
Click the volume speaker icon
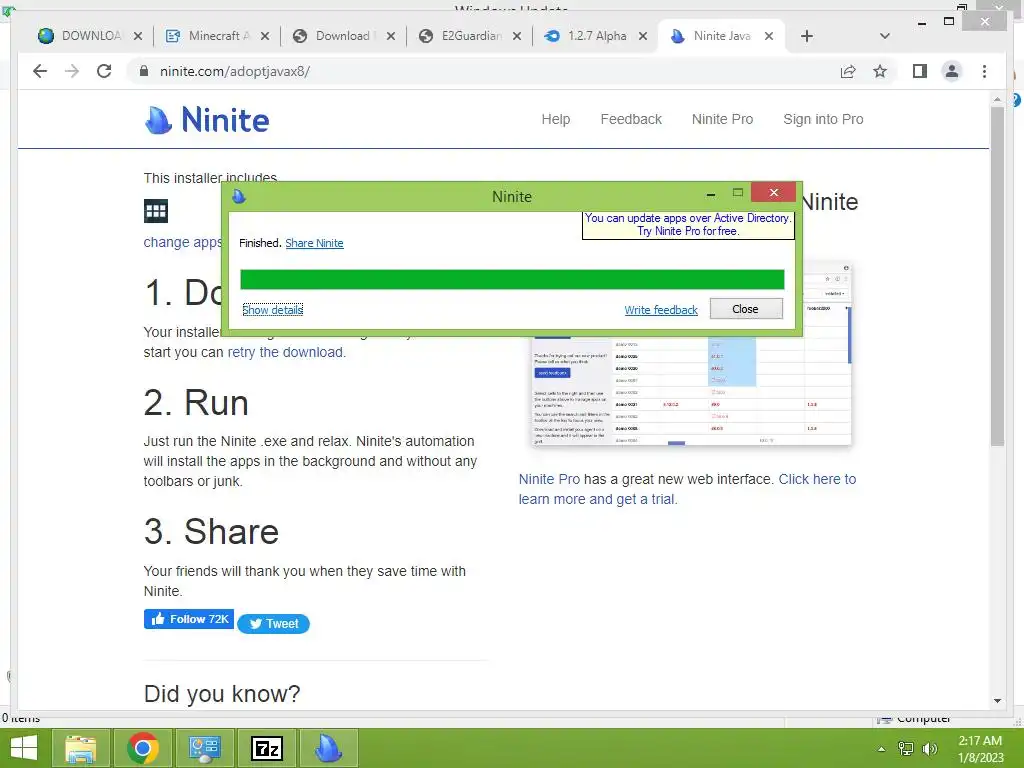tap(929, 748)
